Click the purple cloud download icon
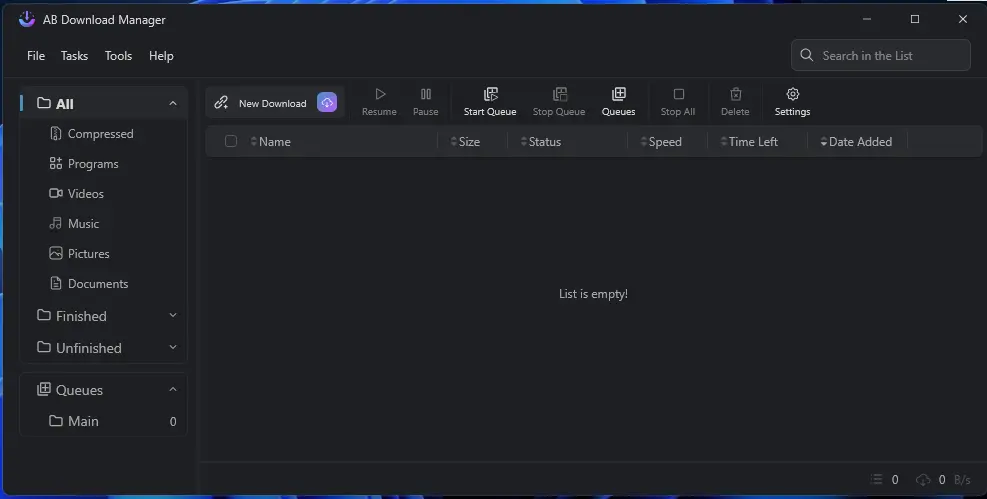This screenshot has height=499, width=987. [x=327, y=103]
